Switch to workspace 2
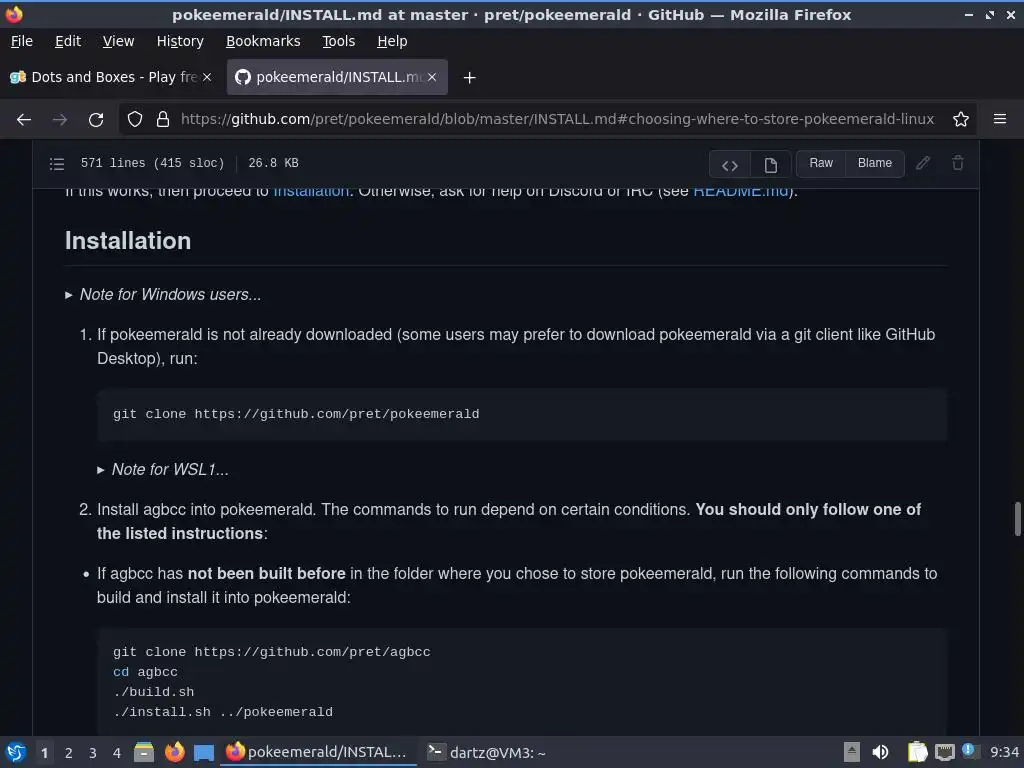Viewport: 1024px width, 768px height. pyautogui.click(x=69, y=753)
